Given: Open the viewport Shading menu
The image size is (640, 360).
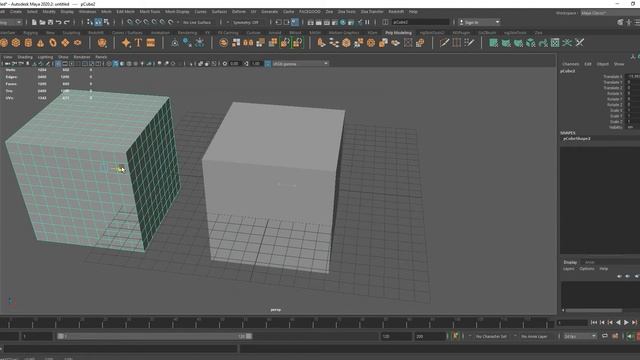Looking at the screenshot, I should [x=25, y=57].
